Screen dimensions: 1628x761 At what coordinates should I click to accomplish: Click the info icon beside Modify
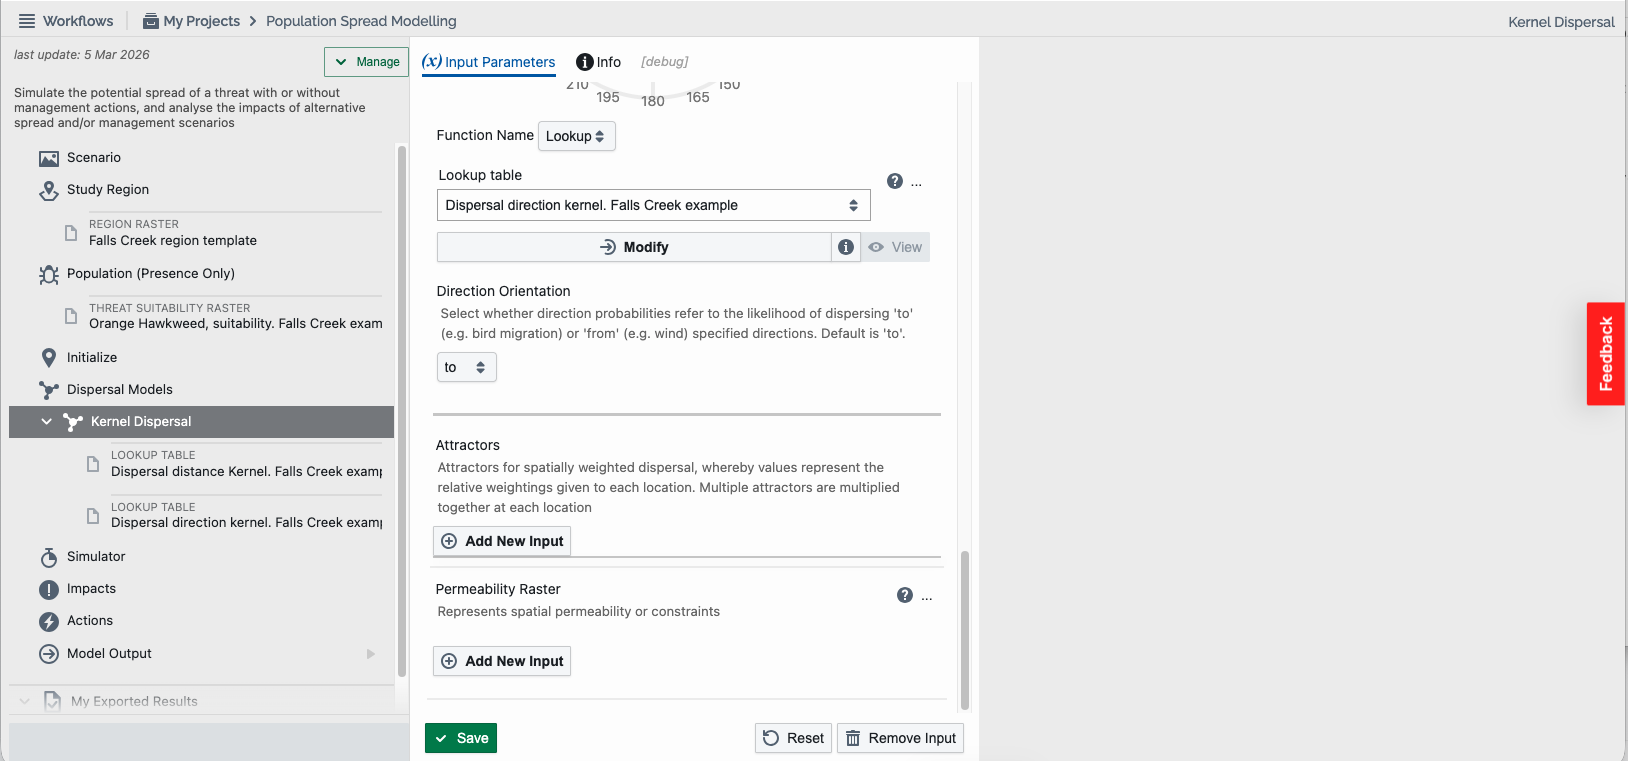846,247
